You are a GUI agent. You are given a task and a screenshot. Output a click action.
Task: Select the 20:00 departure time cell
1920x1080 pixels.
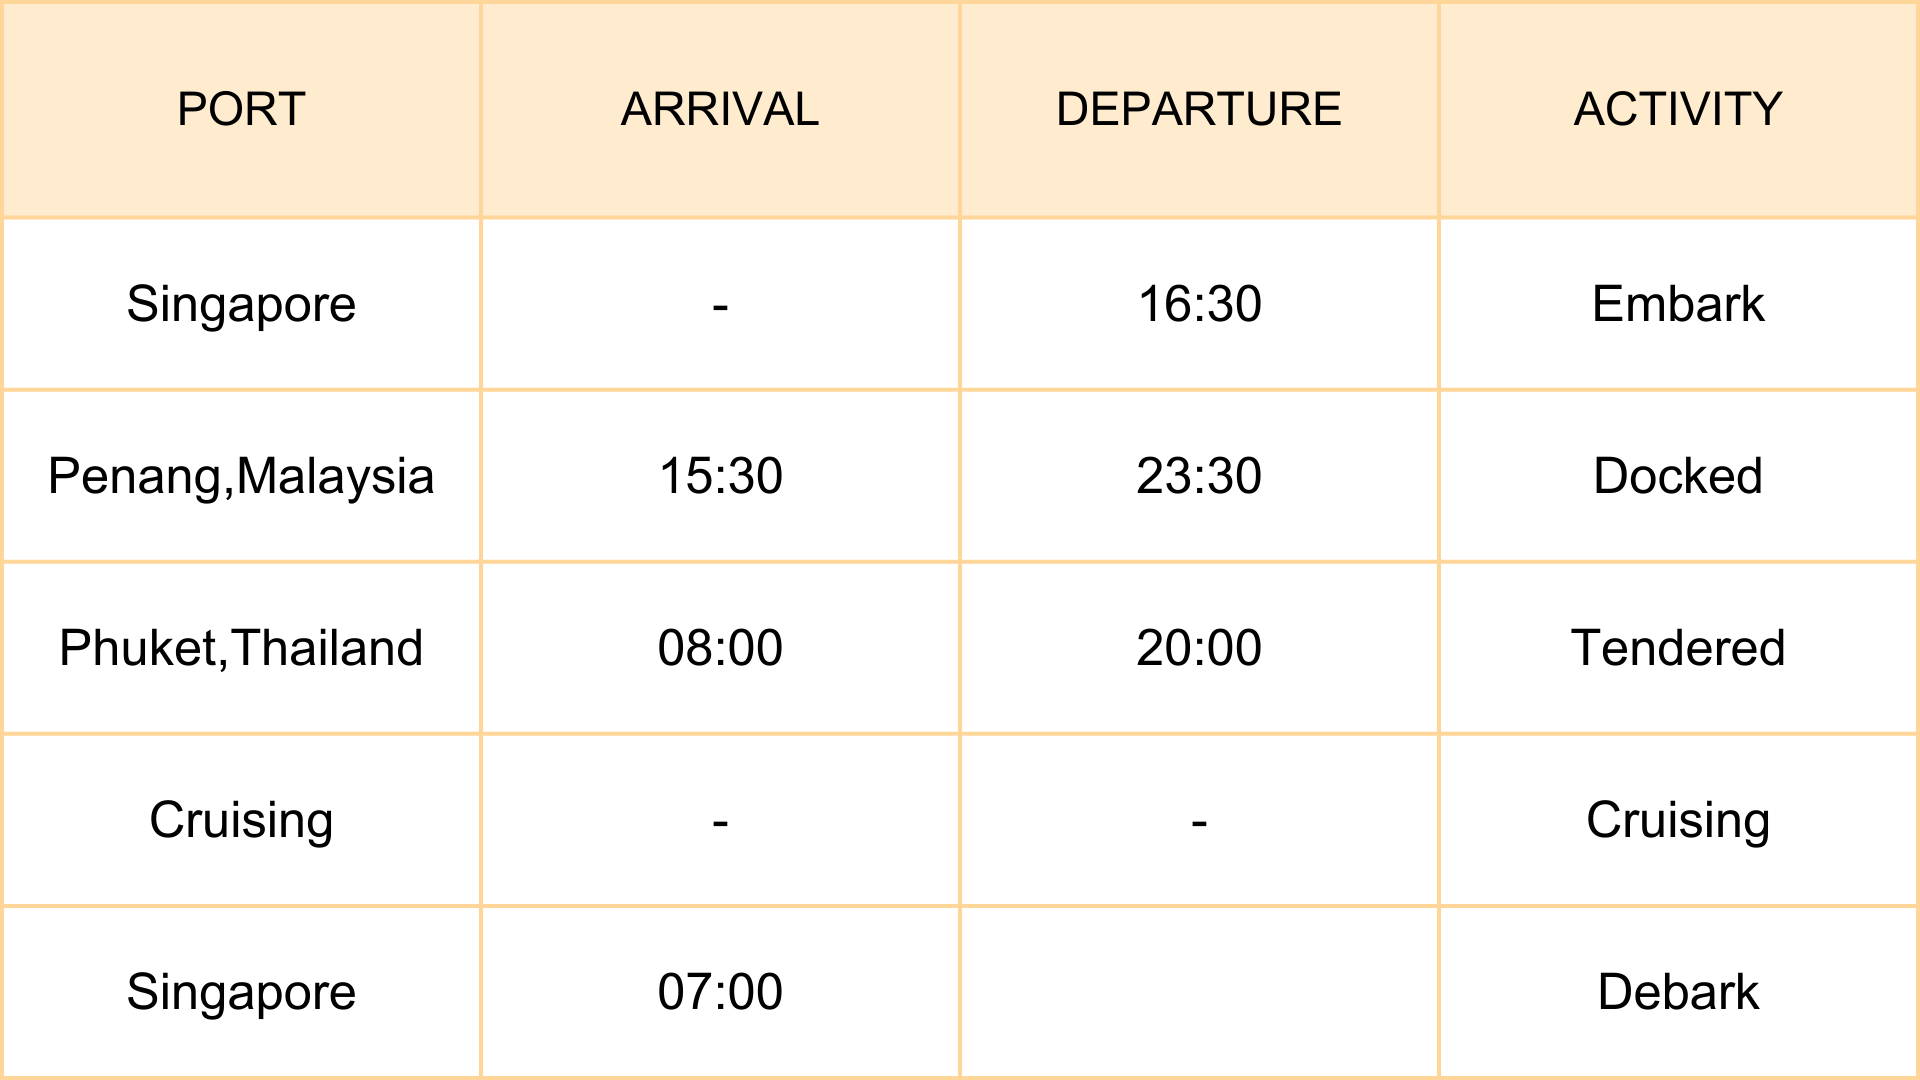point(1199,648)
